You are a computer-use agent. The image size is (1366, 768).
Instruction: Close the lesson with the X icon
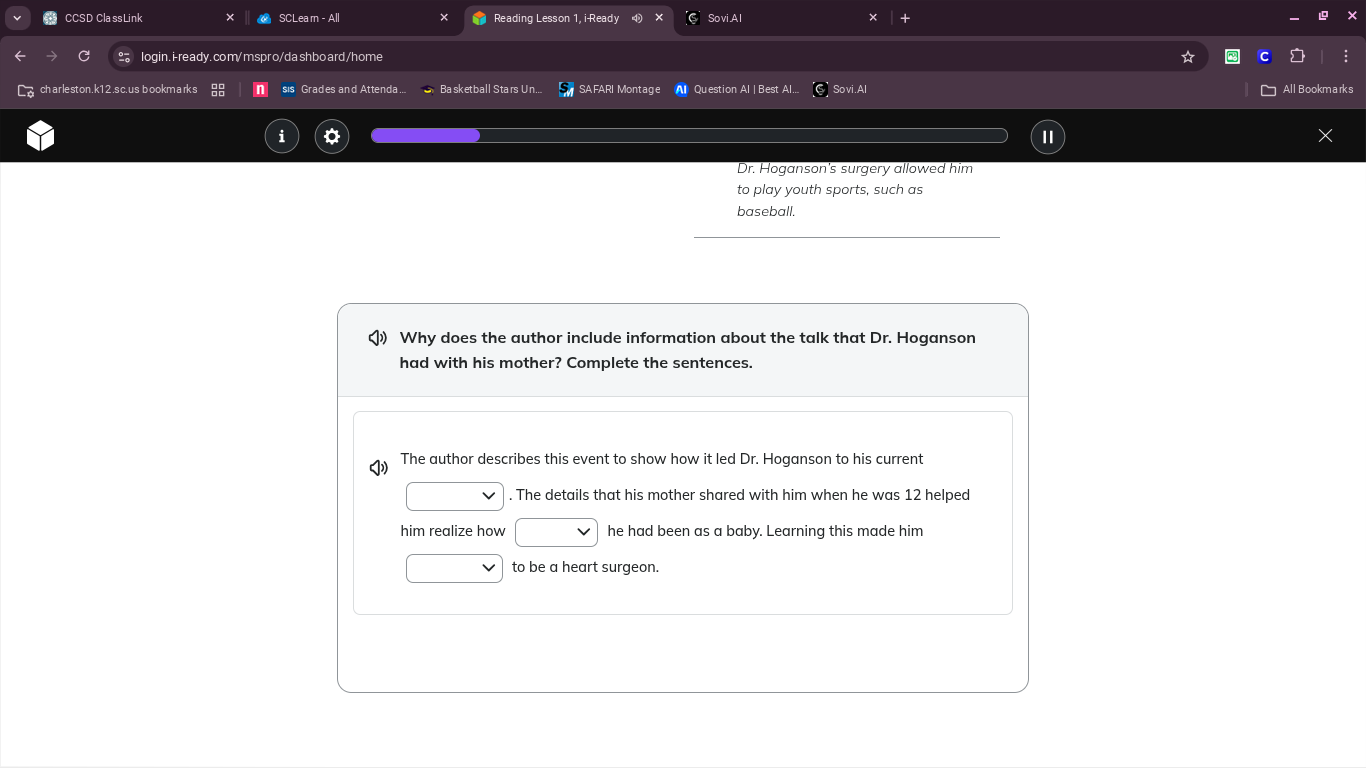tap(1325, 136)
